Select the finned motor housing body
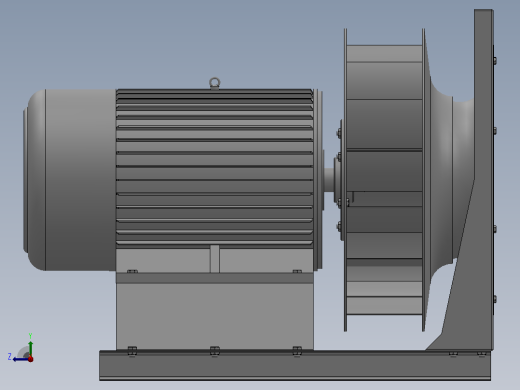 [215, 168]
